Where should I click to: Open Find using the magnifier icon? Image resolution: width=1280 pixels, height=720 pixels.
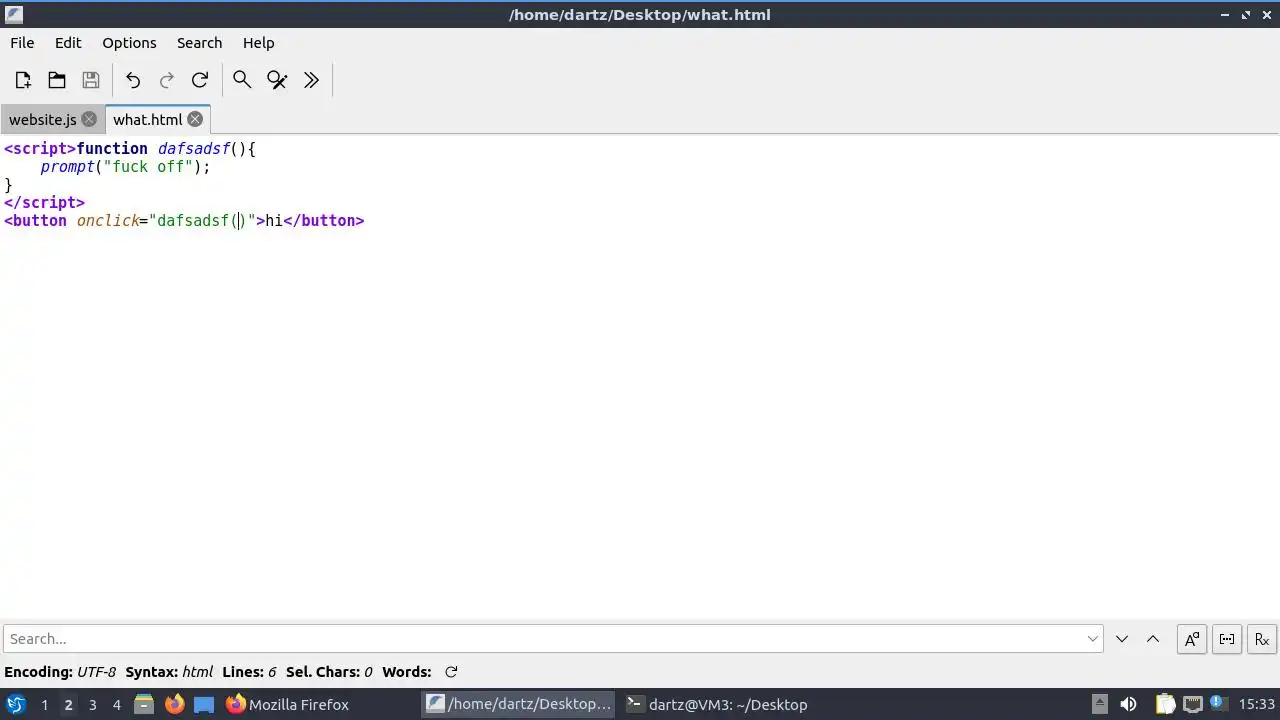click(242, 80)
